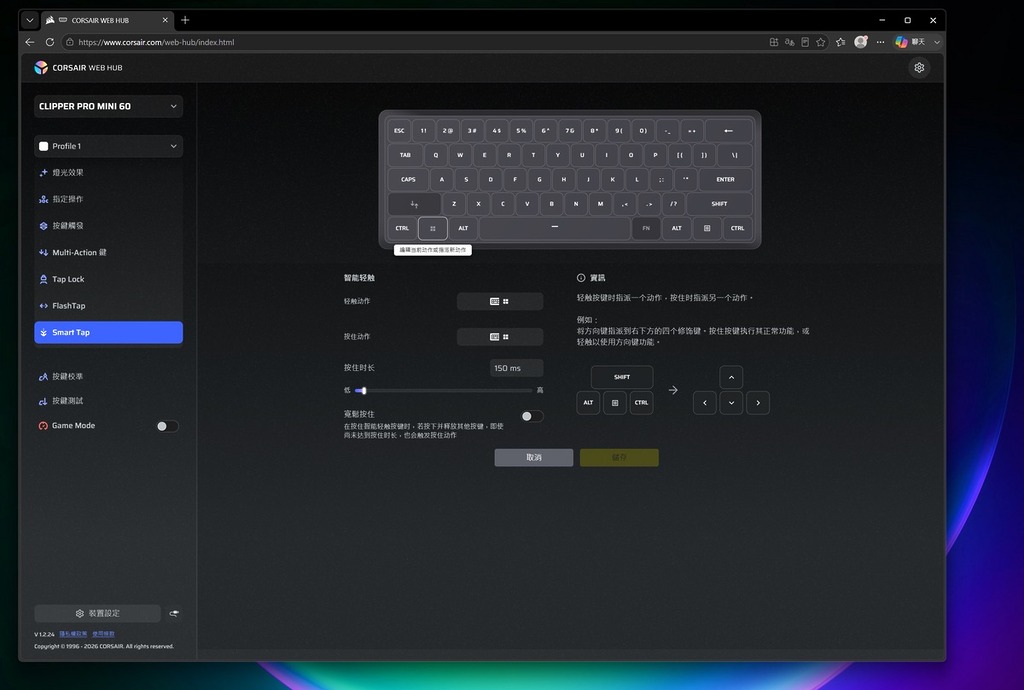Go to the FlashTap page

108,306
